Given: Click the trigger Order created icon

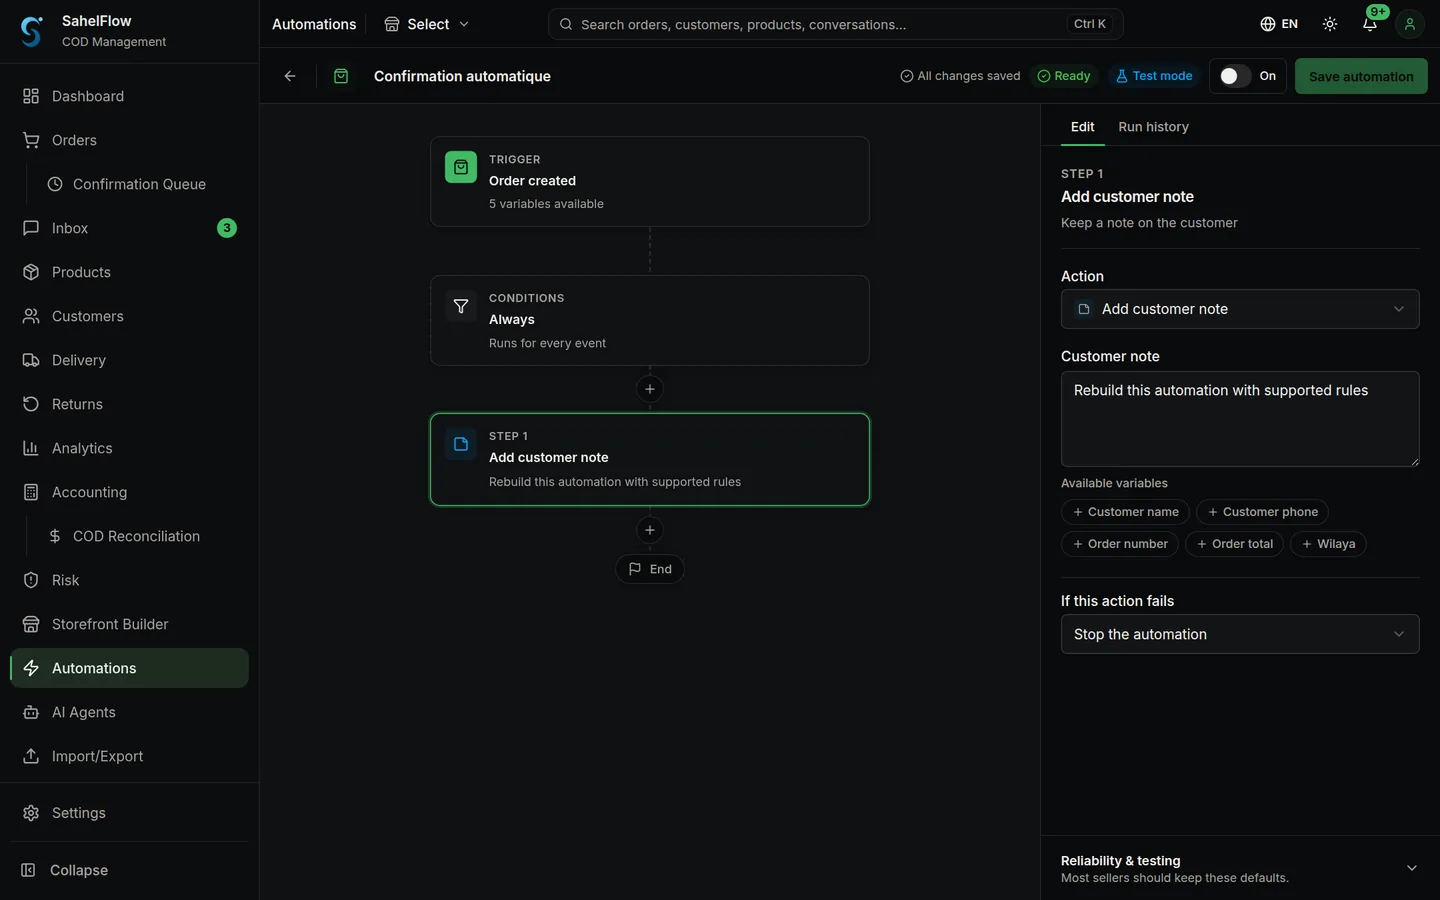Looking at the screenshot, I should tap(461, 167).
